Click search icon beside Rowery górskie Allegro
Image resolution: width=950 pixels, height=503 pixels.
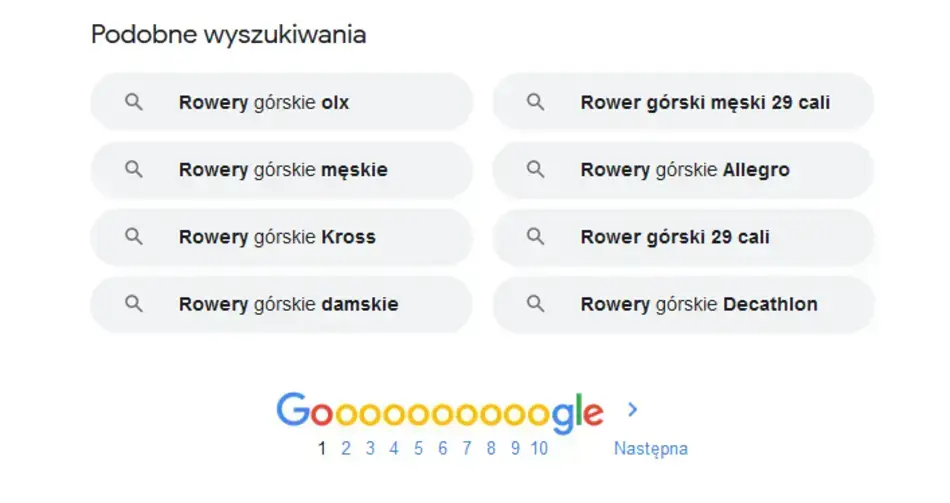click(536, 169)
